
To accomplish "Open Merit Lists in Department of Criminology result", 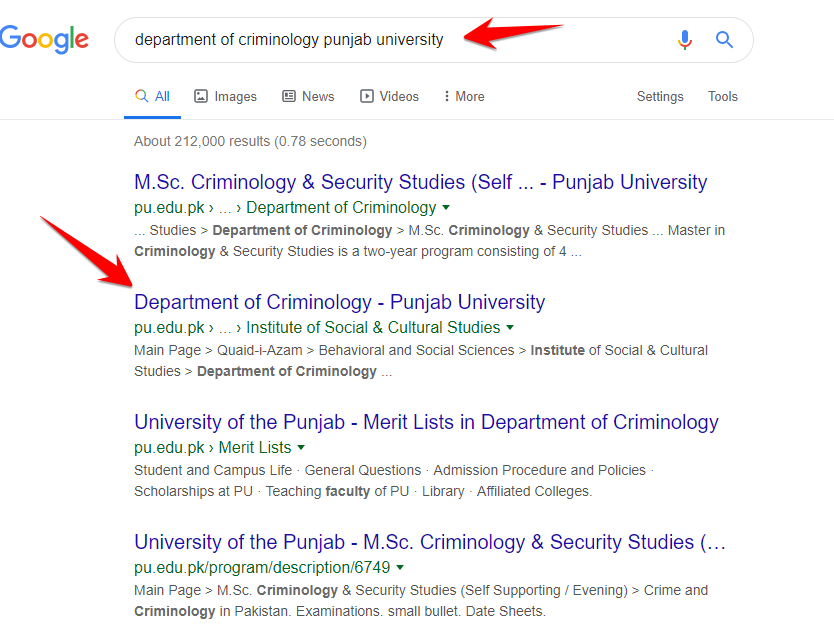I will (426, 422).
